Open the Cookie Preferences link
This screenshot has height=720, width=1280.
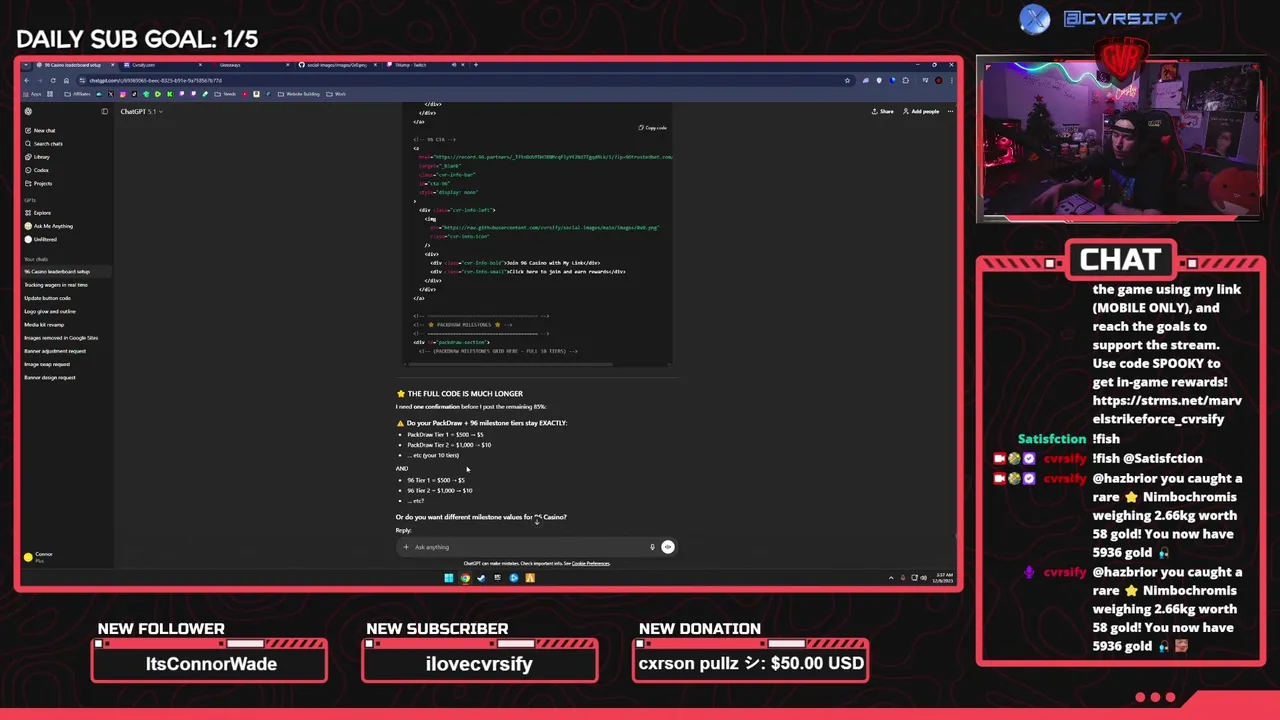point(590,563)
